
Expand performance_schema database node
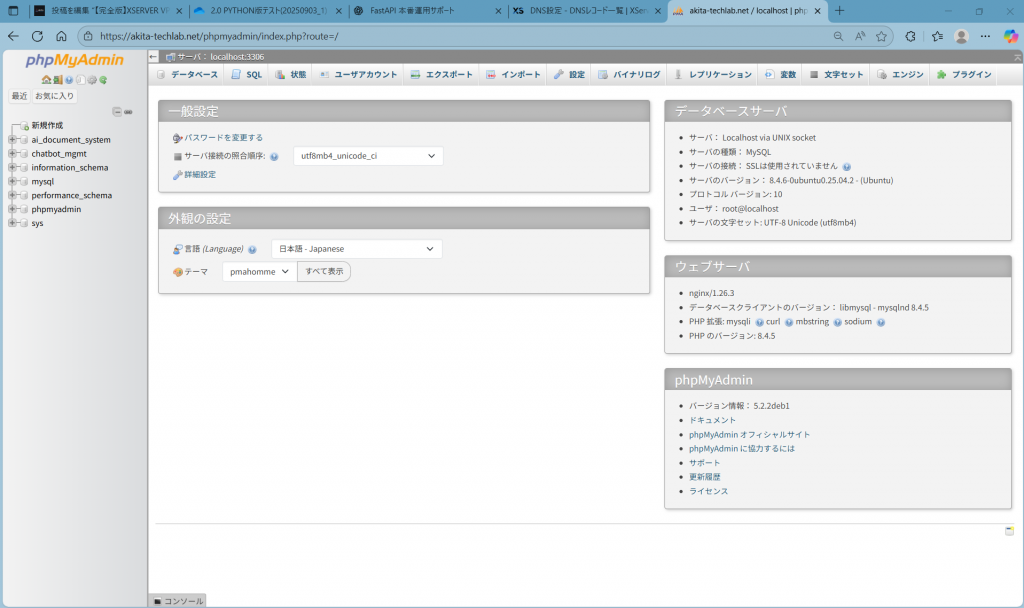click(12, 195)
